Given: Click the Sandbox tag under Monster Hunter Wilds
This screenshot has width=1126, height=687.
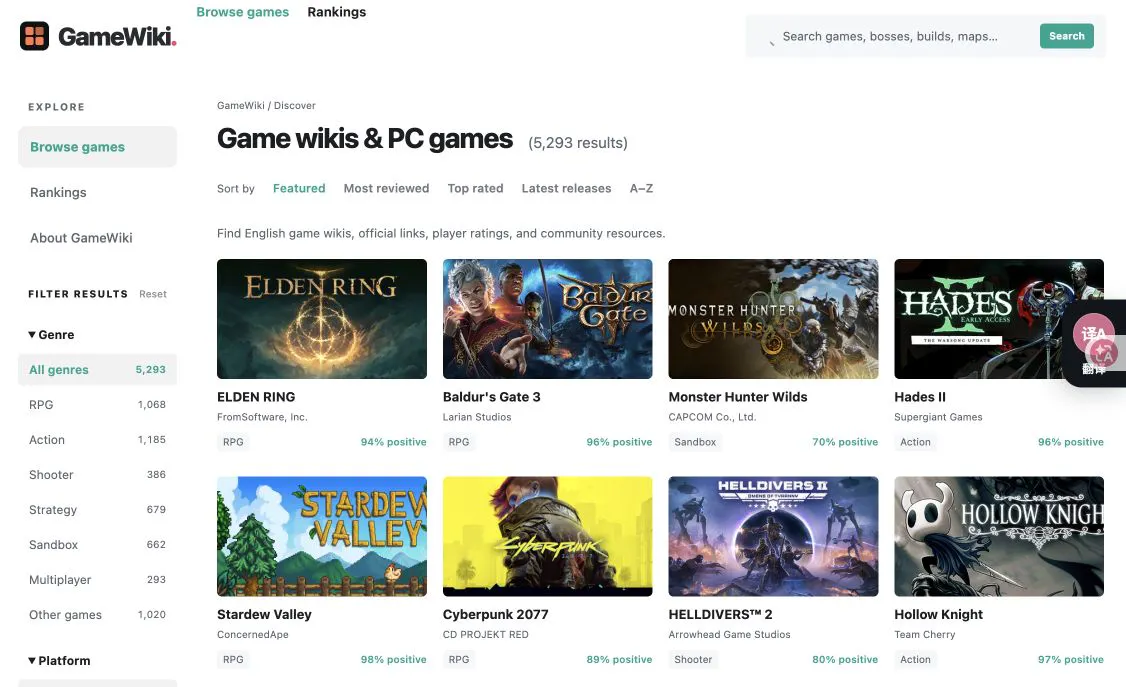Looking at the screenshot, I should (695, 442).
